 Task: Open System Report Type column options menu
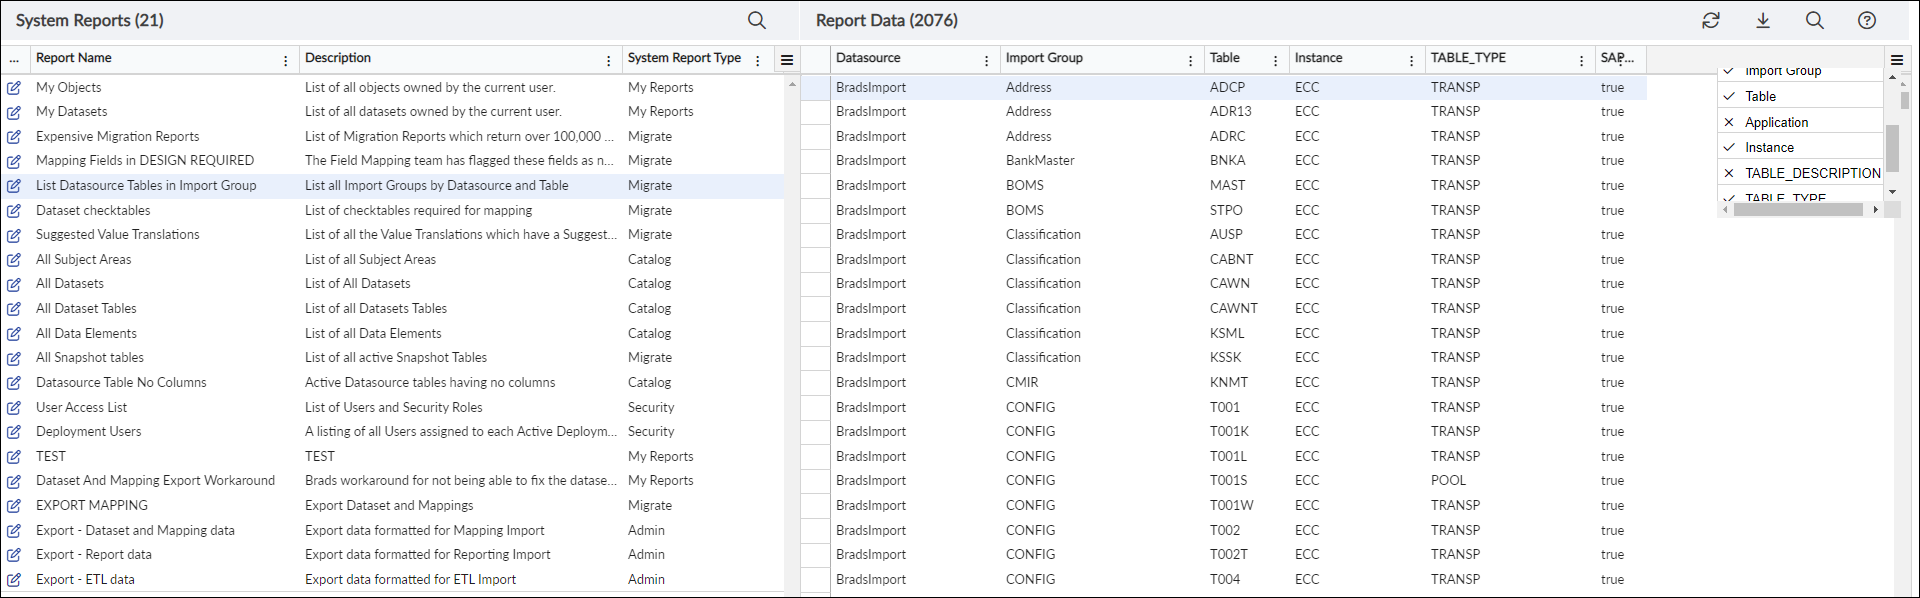point(758,61)
